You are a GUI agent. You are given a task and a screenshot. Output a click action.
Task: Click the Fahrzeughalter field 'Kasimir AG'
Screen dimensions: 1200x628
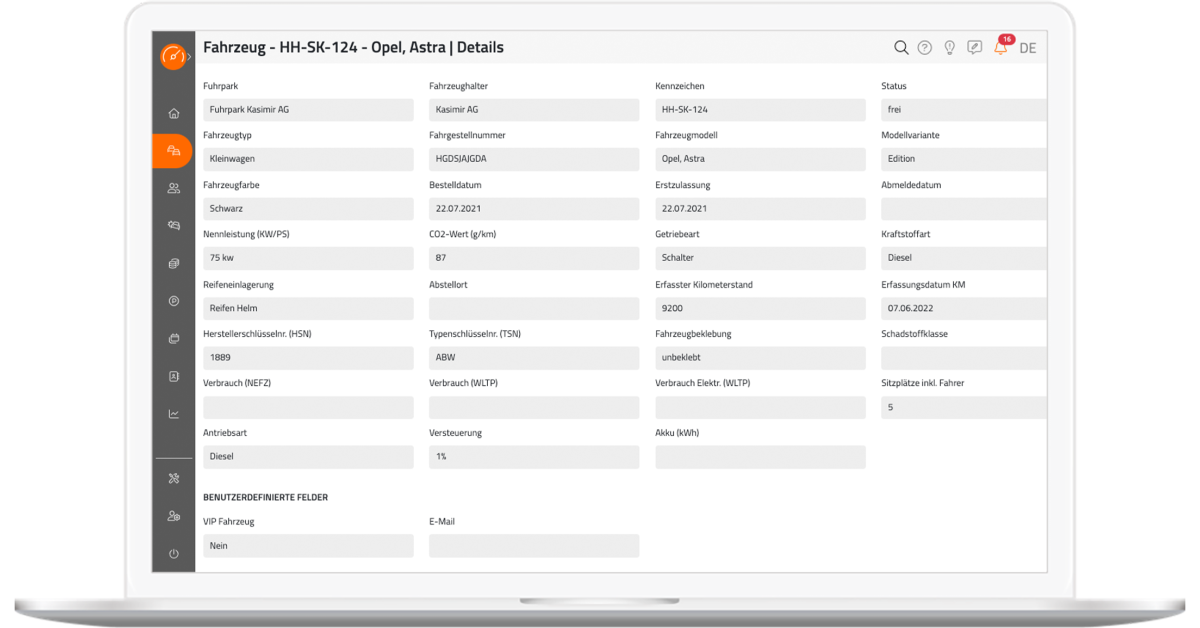pos(534,110)
